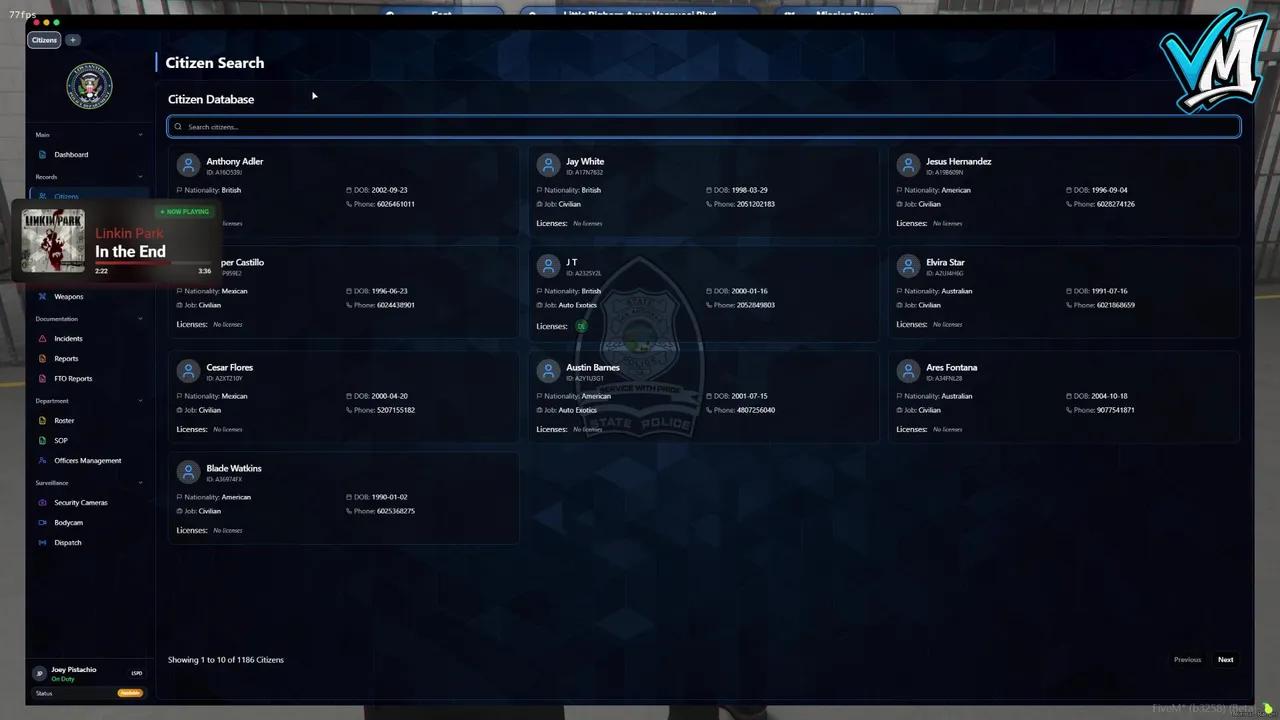Collapse the Surveillance section chevron
The height and width of the screenshot is (720, 1280).
[x=140, y=483]
